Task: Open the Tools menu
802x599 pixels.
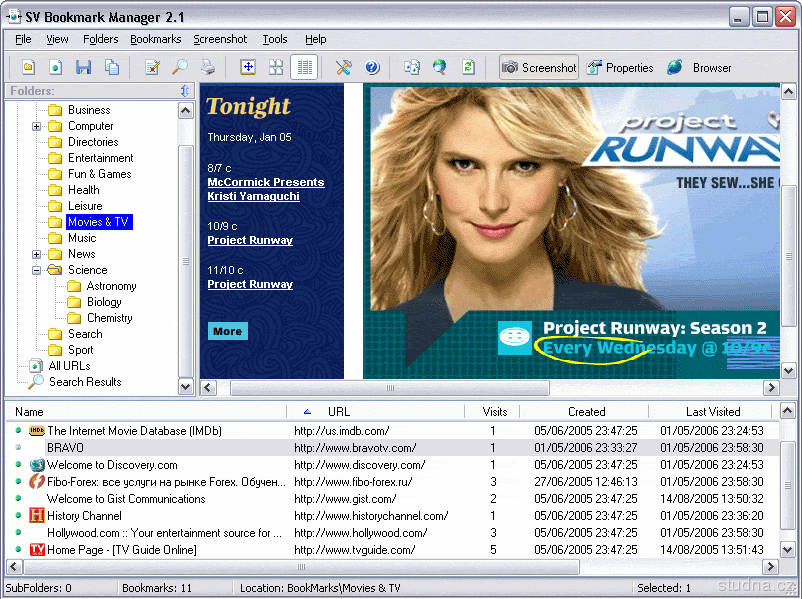Action: click(275, 39)
